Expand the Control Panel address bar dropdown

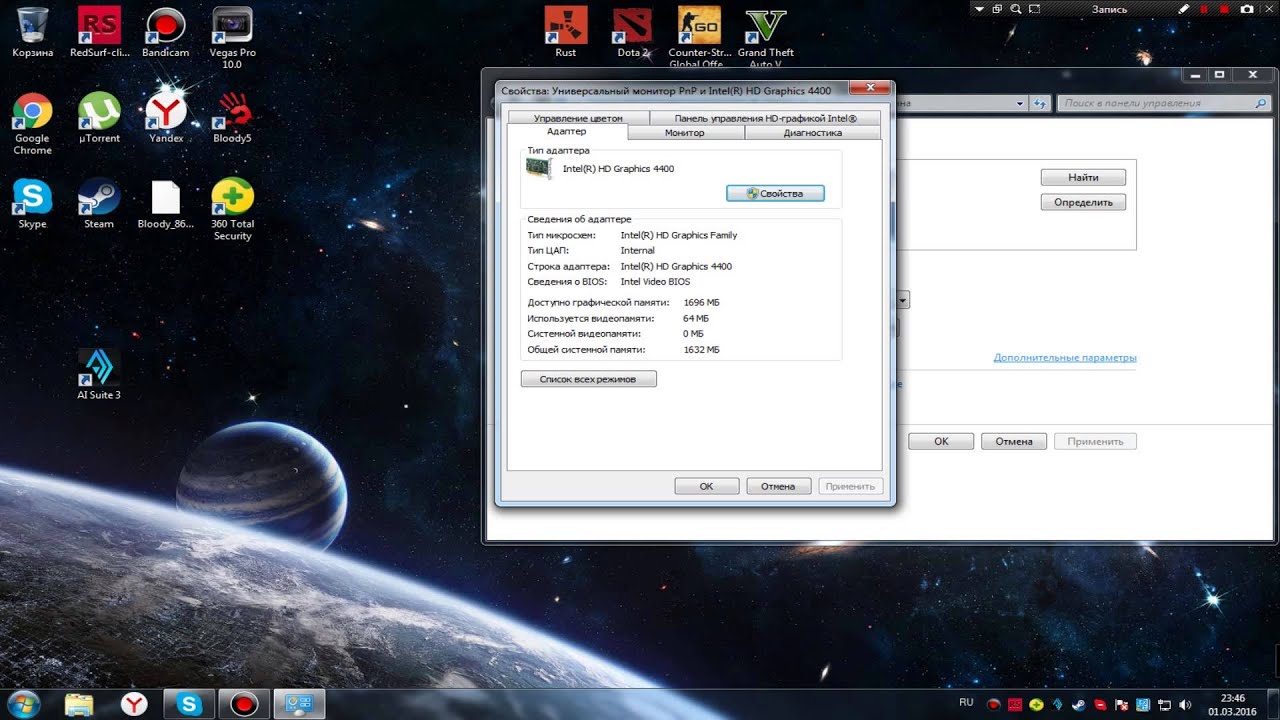[1020, 103]
